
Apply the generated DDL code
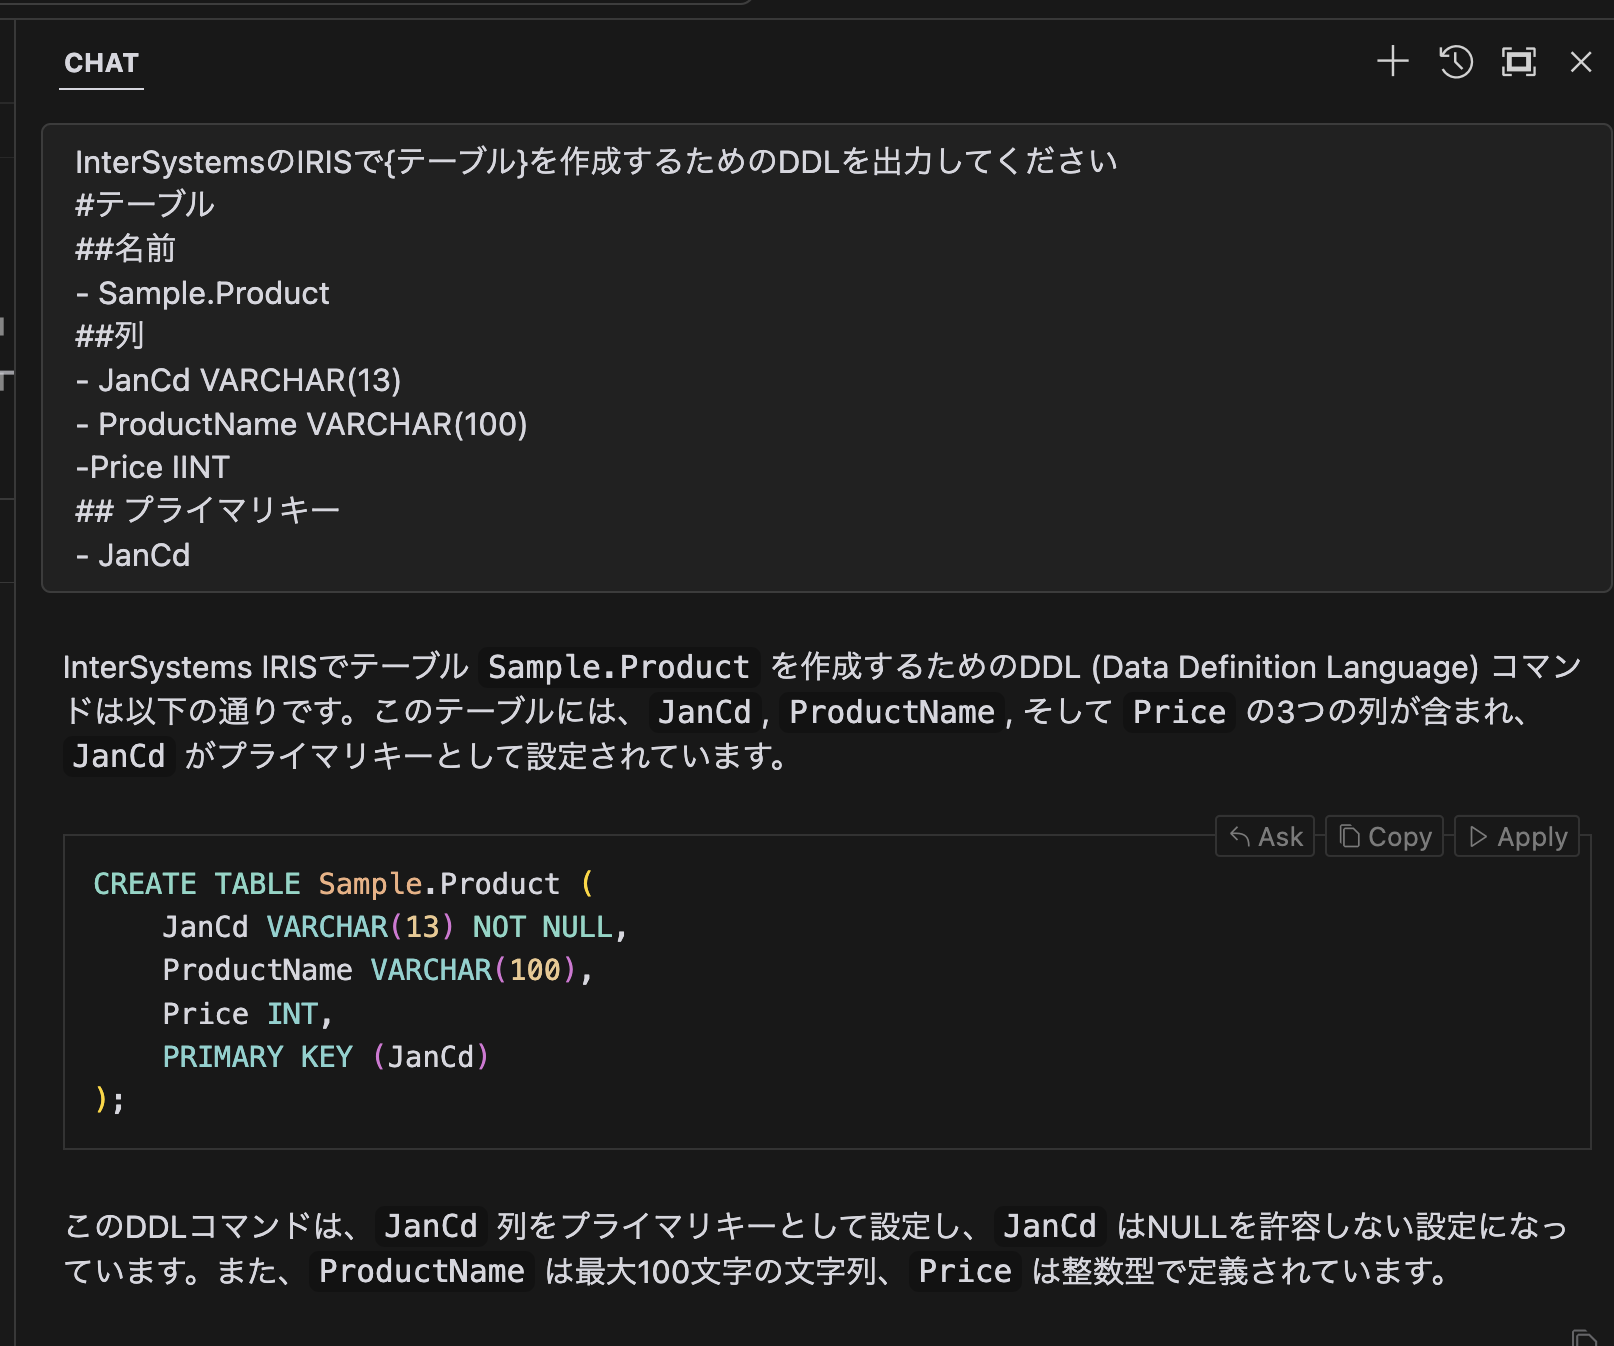(1517, 836)
